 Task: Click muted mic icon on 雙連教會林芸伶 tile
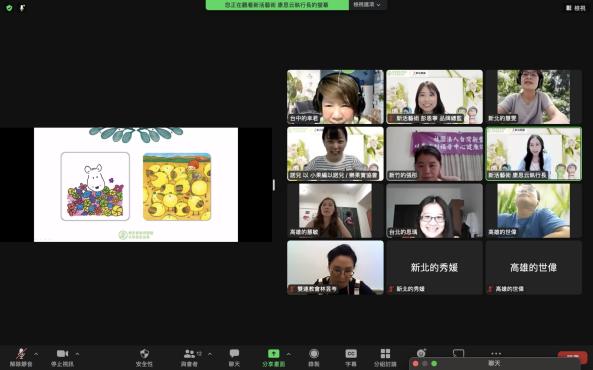pyautogui.click(x=292, y=289)
